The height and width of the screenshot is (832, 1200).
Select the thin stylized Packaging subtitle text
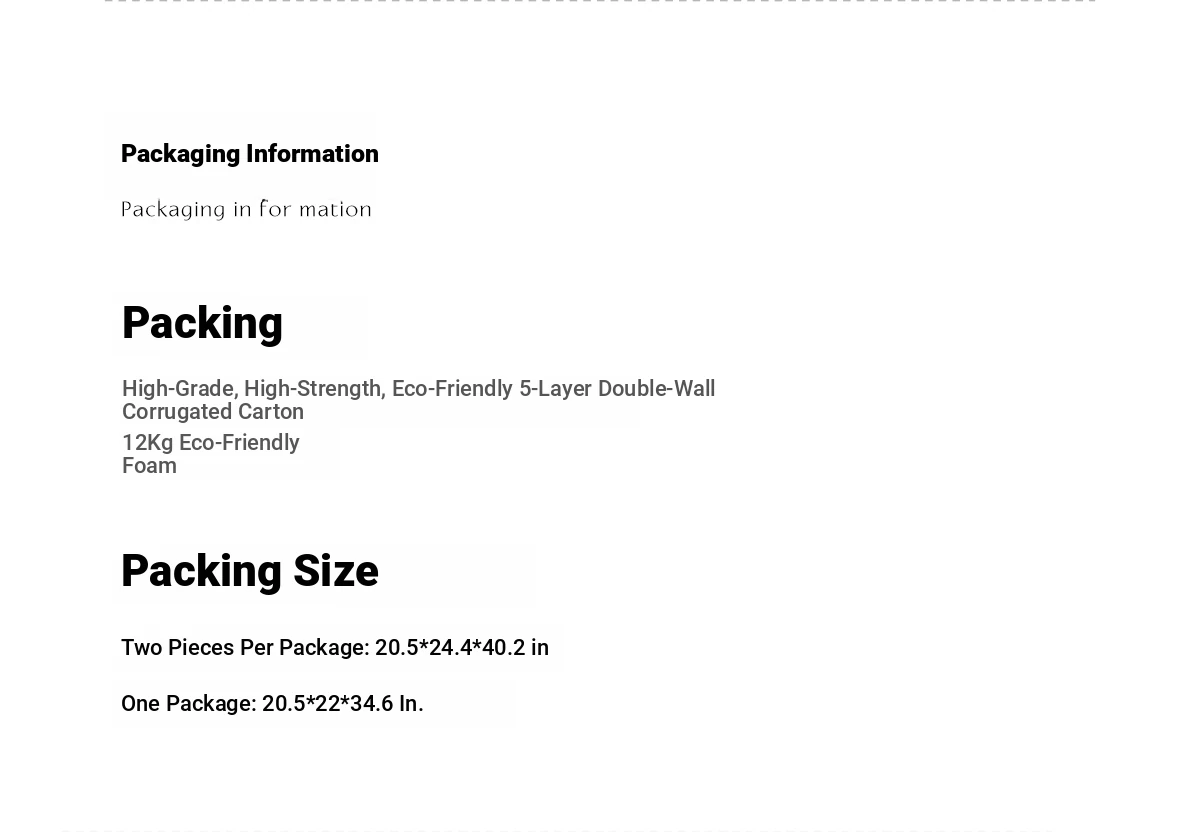pyautogui.click(x=246, y=209)
